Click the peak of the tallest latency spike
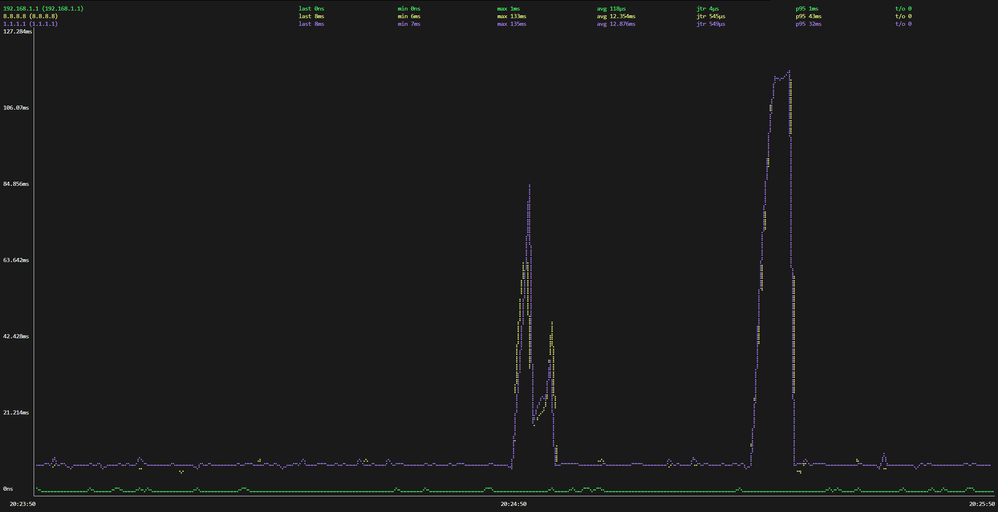The height and width of the screenshot is (512, 998). click(x=789, y=71)
